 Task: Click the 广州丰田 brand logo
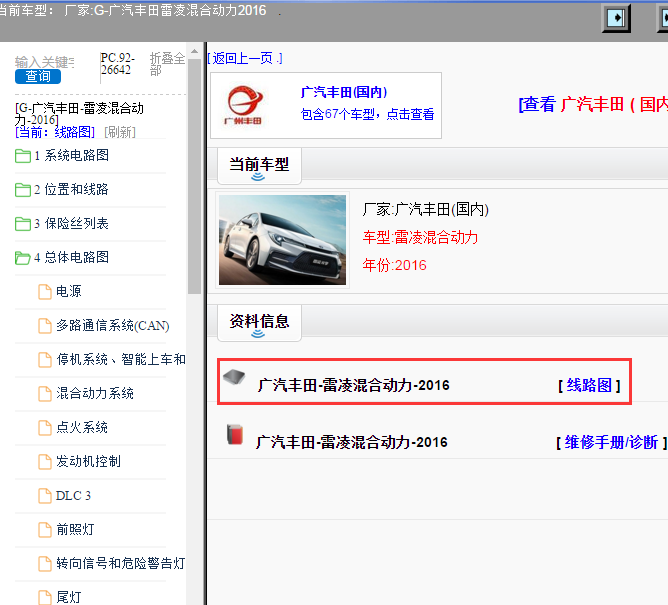(x=243, y=106)
